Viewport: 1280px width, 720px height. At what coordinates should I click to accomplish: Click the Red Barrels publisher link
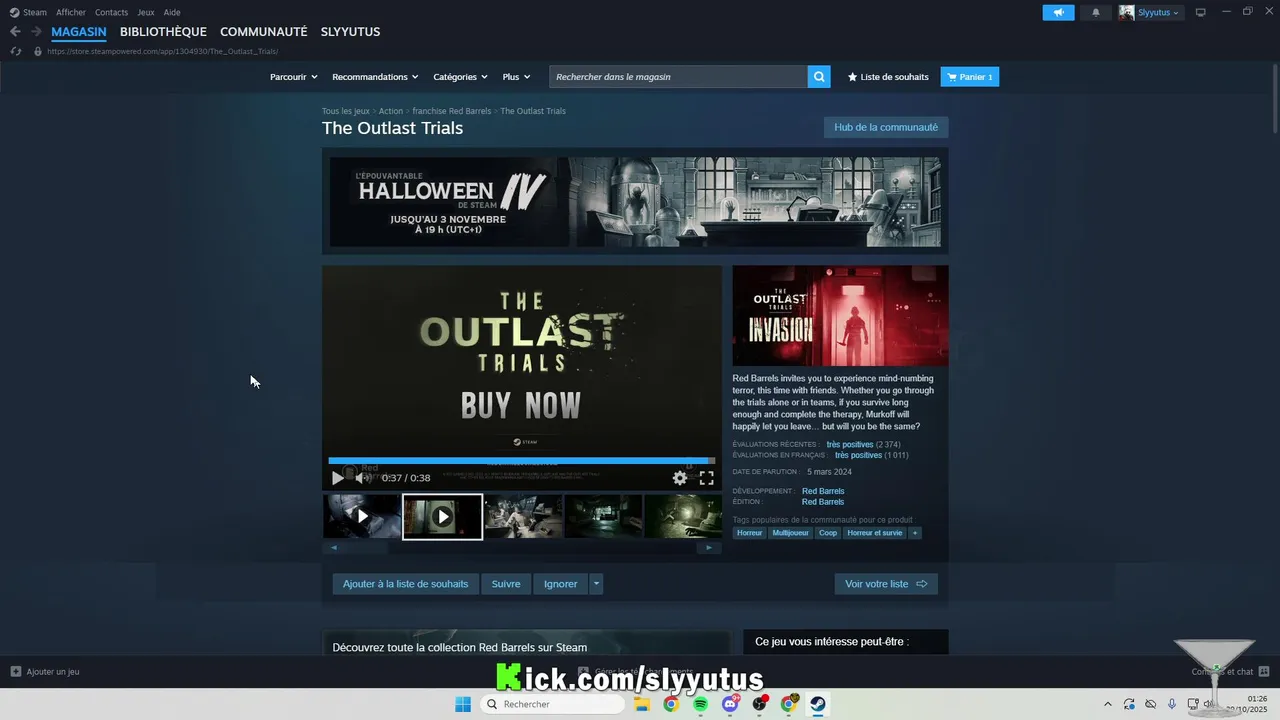click(x=823, y=502)
